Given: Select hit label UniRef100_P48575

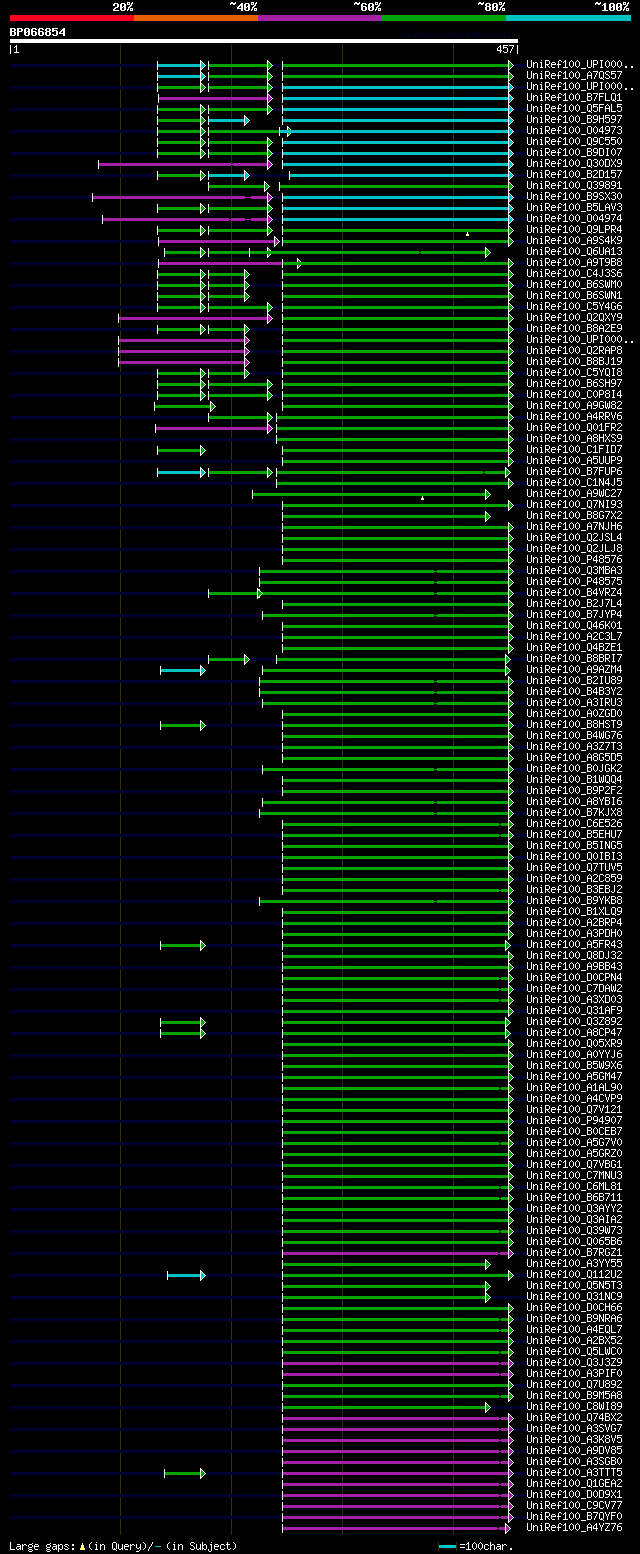Looking at the screenshot, I should [574, 581].
